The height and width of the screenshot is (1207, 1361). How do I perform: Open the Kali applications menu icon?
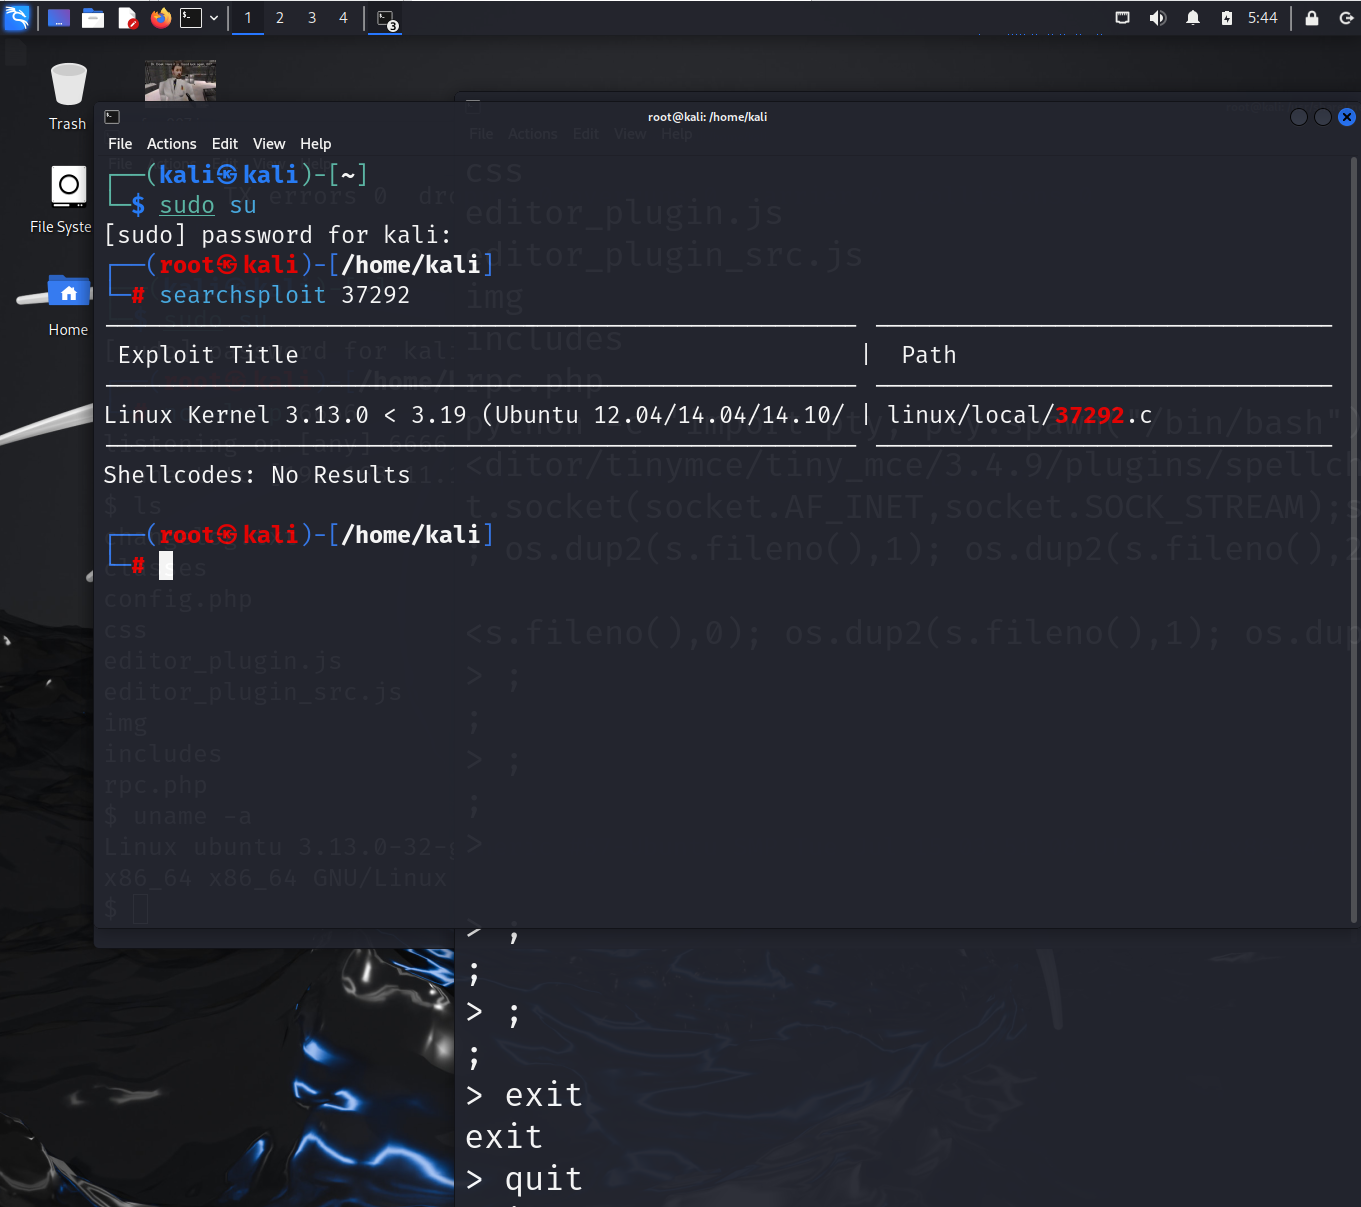point(17,18)
